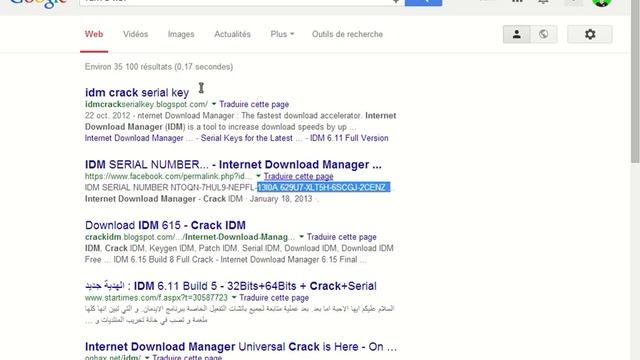
Task: Click the blue search button
Action: 423,2
